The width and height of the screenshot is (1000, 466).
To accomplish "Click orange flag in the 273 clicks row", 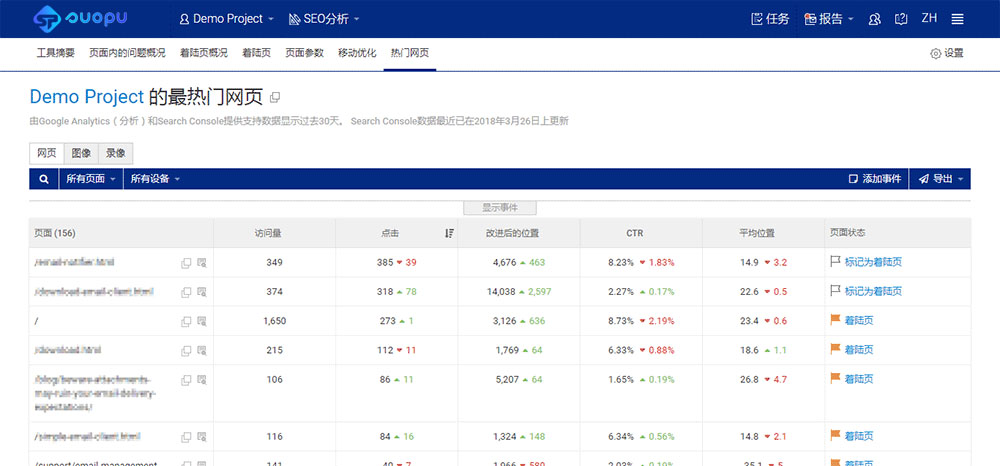I will pos(835,320).
